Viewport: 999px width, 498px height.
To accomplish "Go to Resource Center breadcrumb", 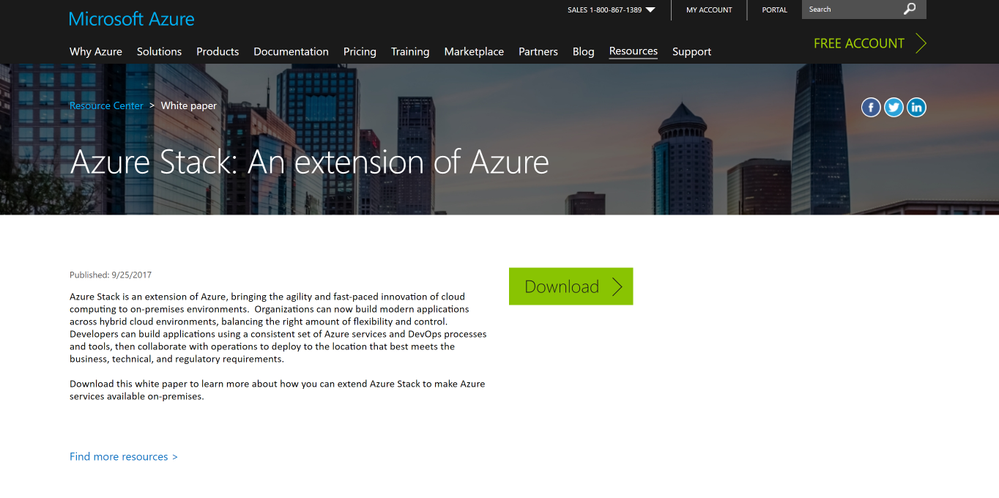I will tap(106, 106).
